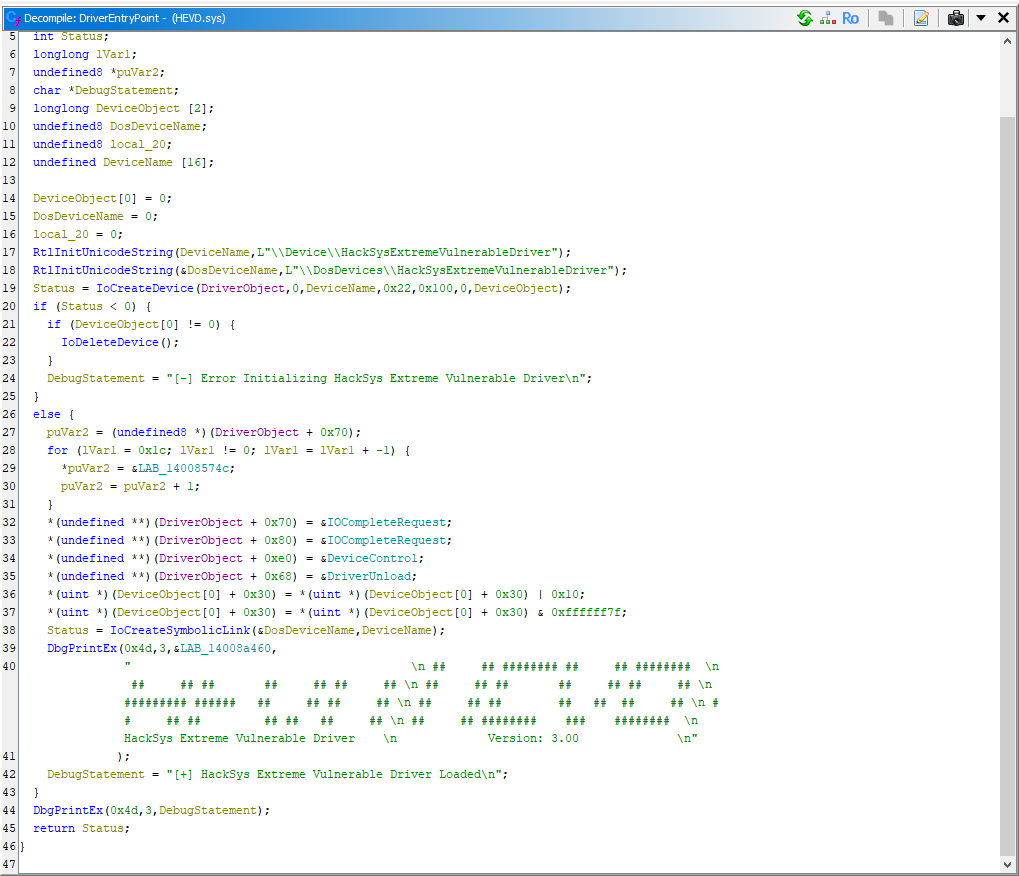Click 'undefined8 local_20;' declaration

(x=103, y=144)
